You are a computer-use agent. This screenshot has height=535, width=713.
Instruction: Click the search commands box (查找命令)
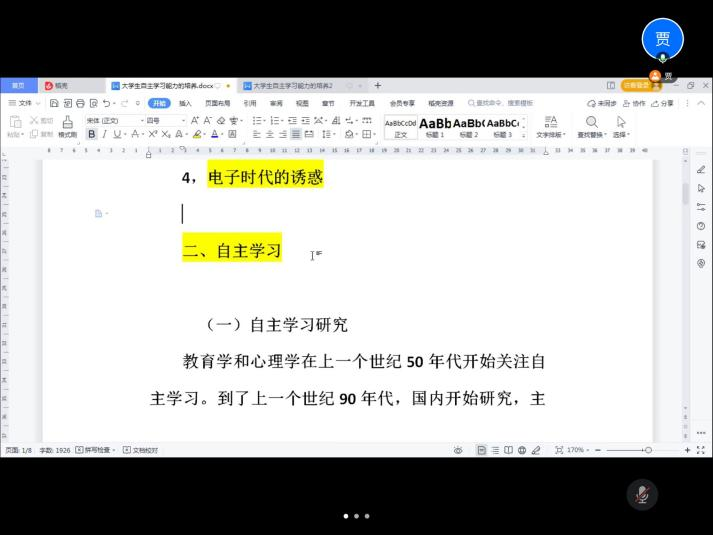(503, 103)
